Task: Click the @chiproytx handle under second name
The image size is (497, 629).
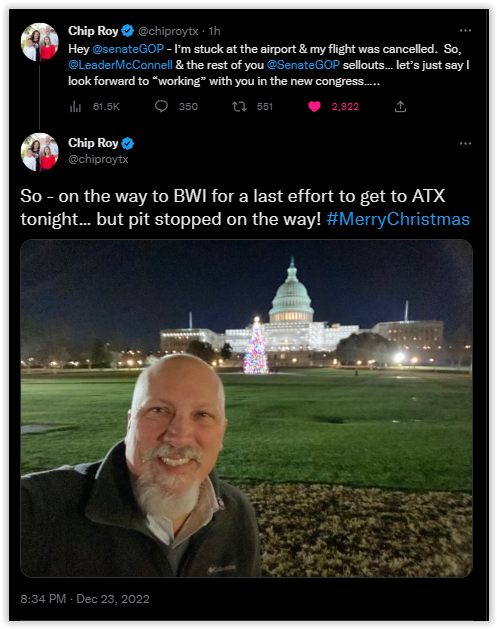Action: 98,159
